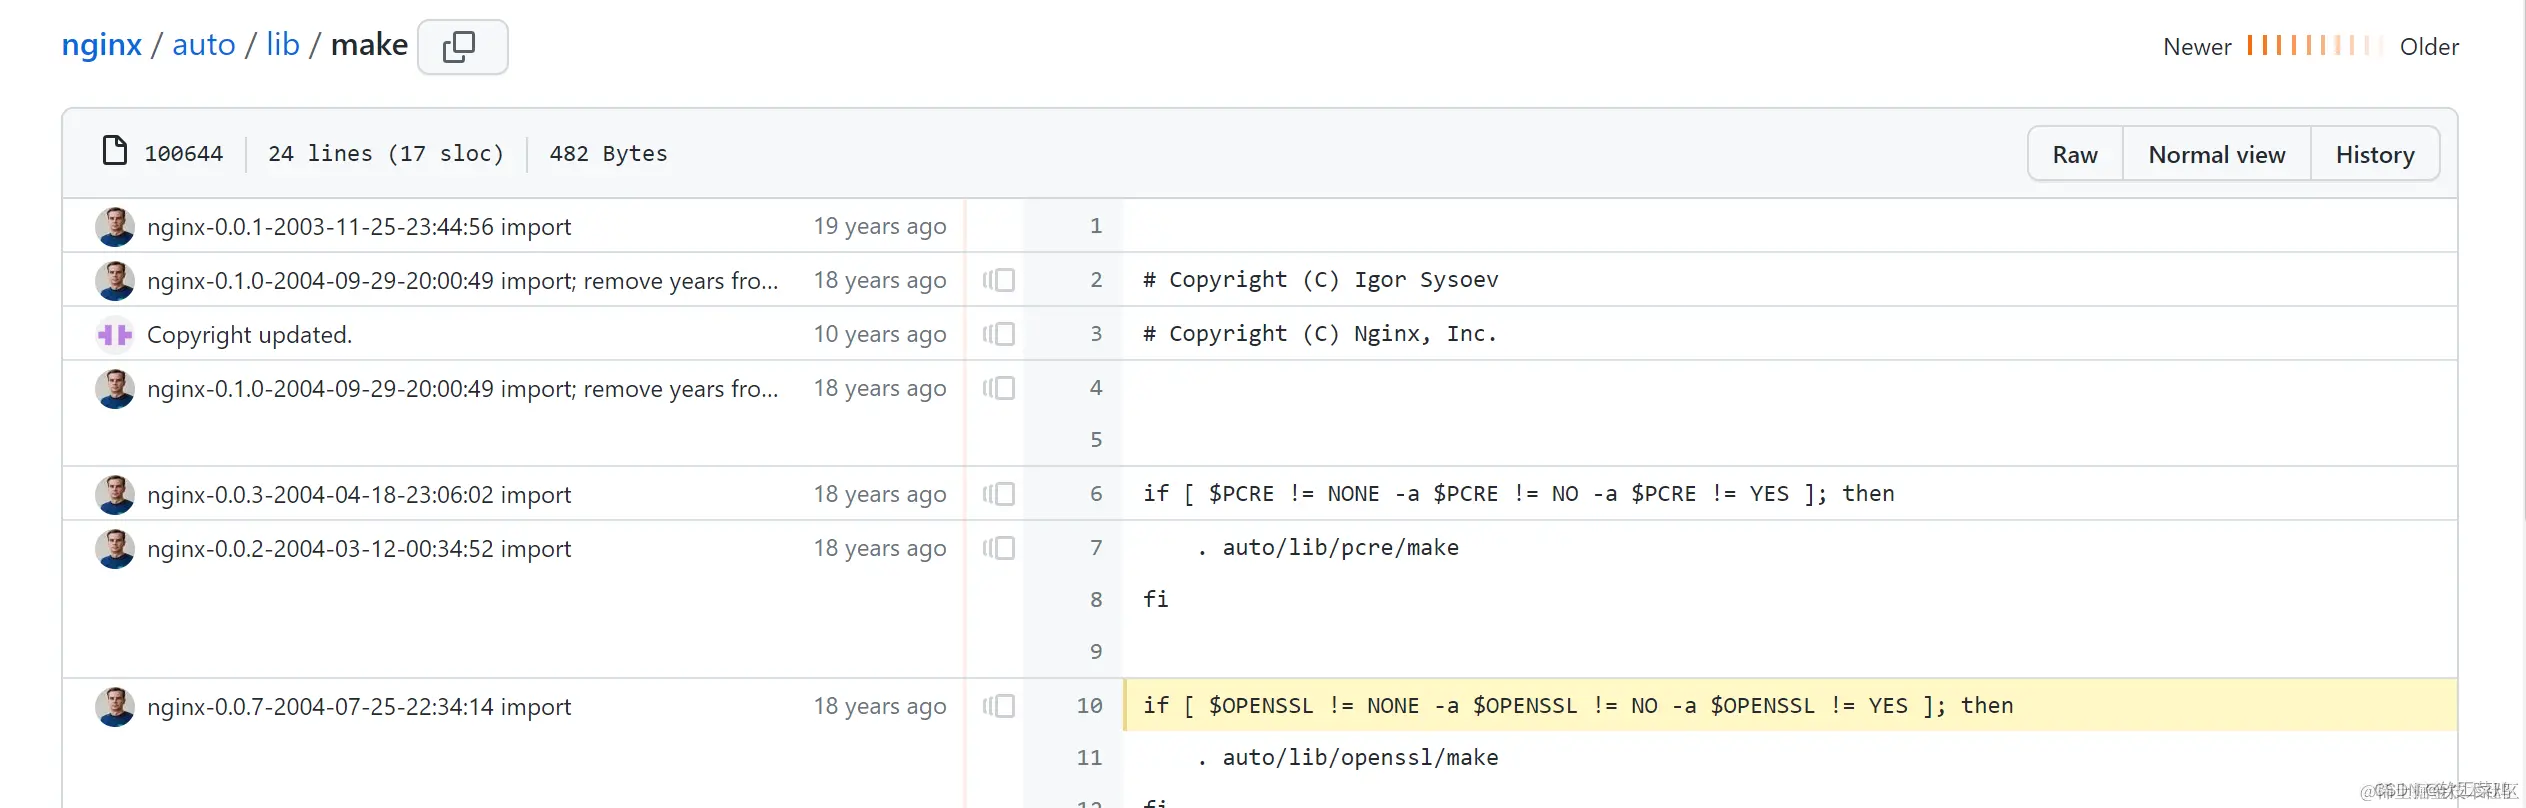Select line number 7
The width and height of the screenshot is (2526, 808).
[1096, 548]
